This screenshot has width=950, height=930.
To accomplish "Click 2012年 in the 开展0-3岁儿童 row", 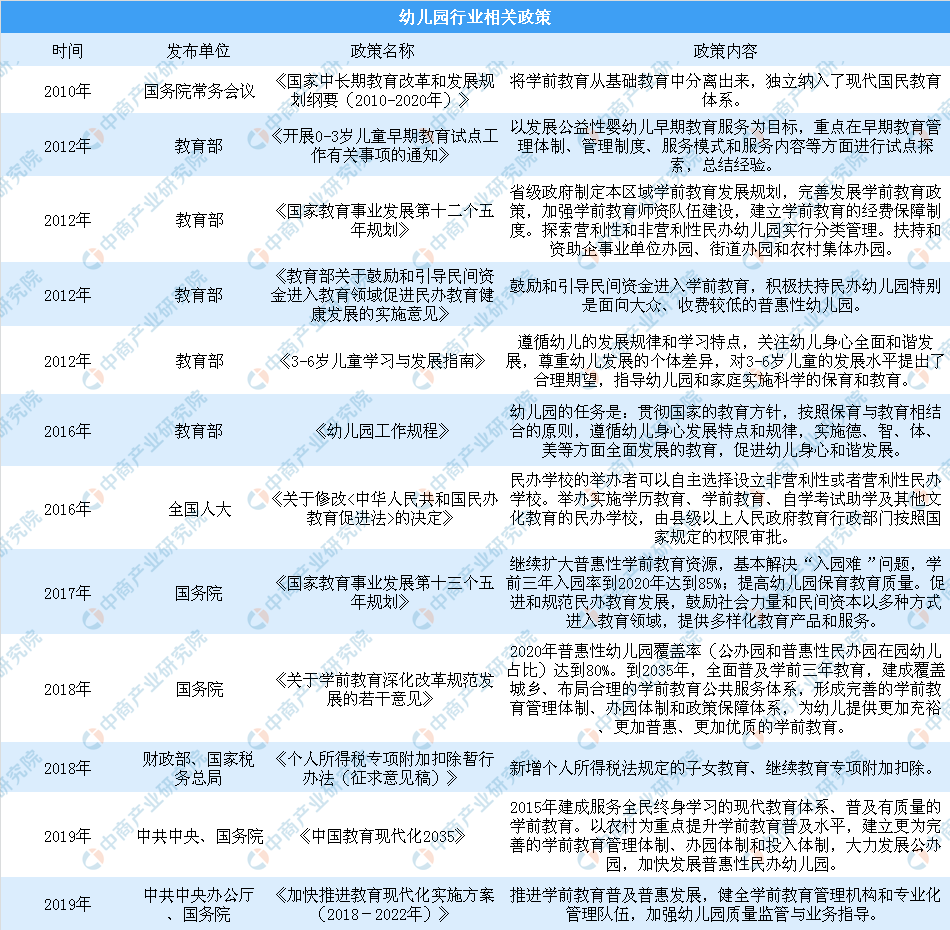I will point(67,145).
